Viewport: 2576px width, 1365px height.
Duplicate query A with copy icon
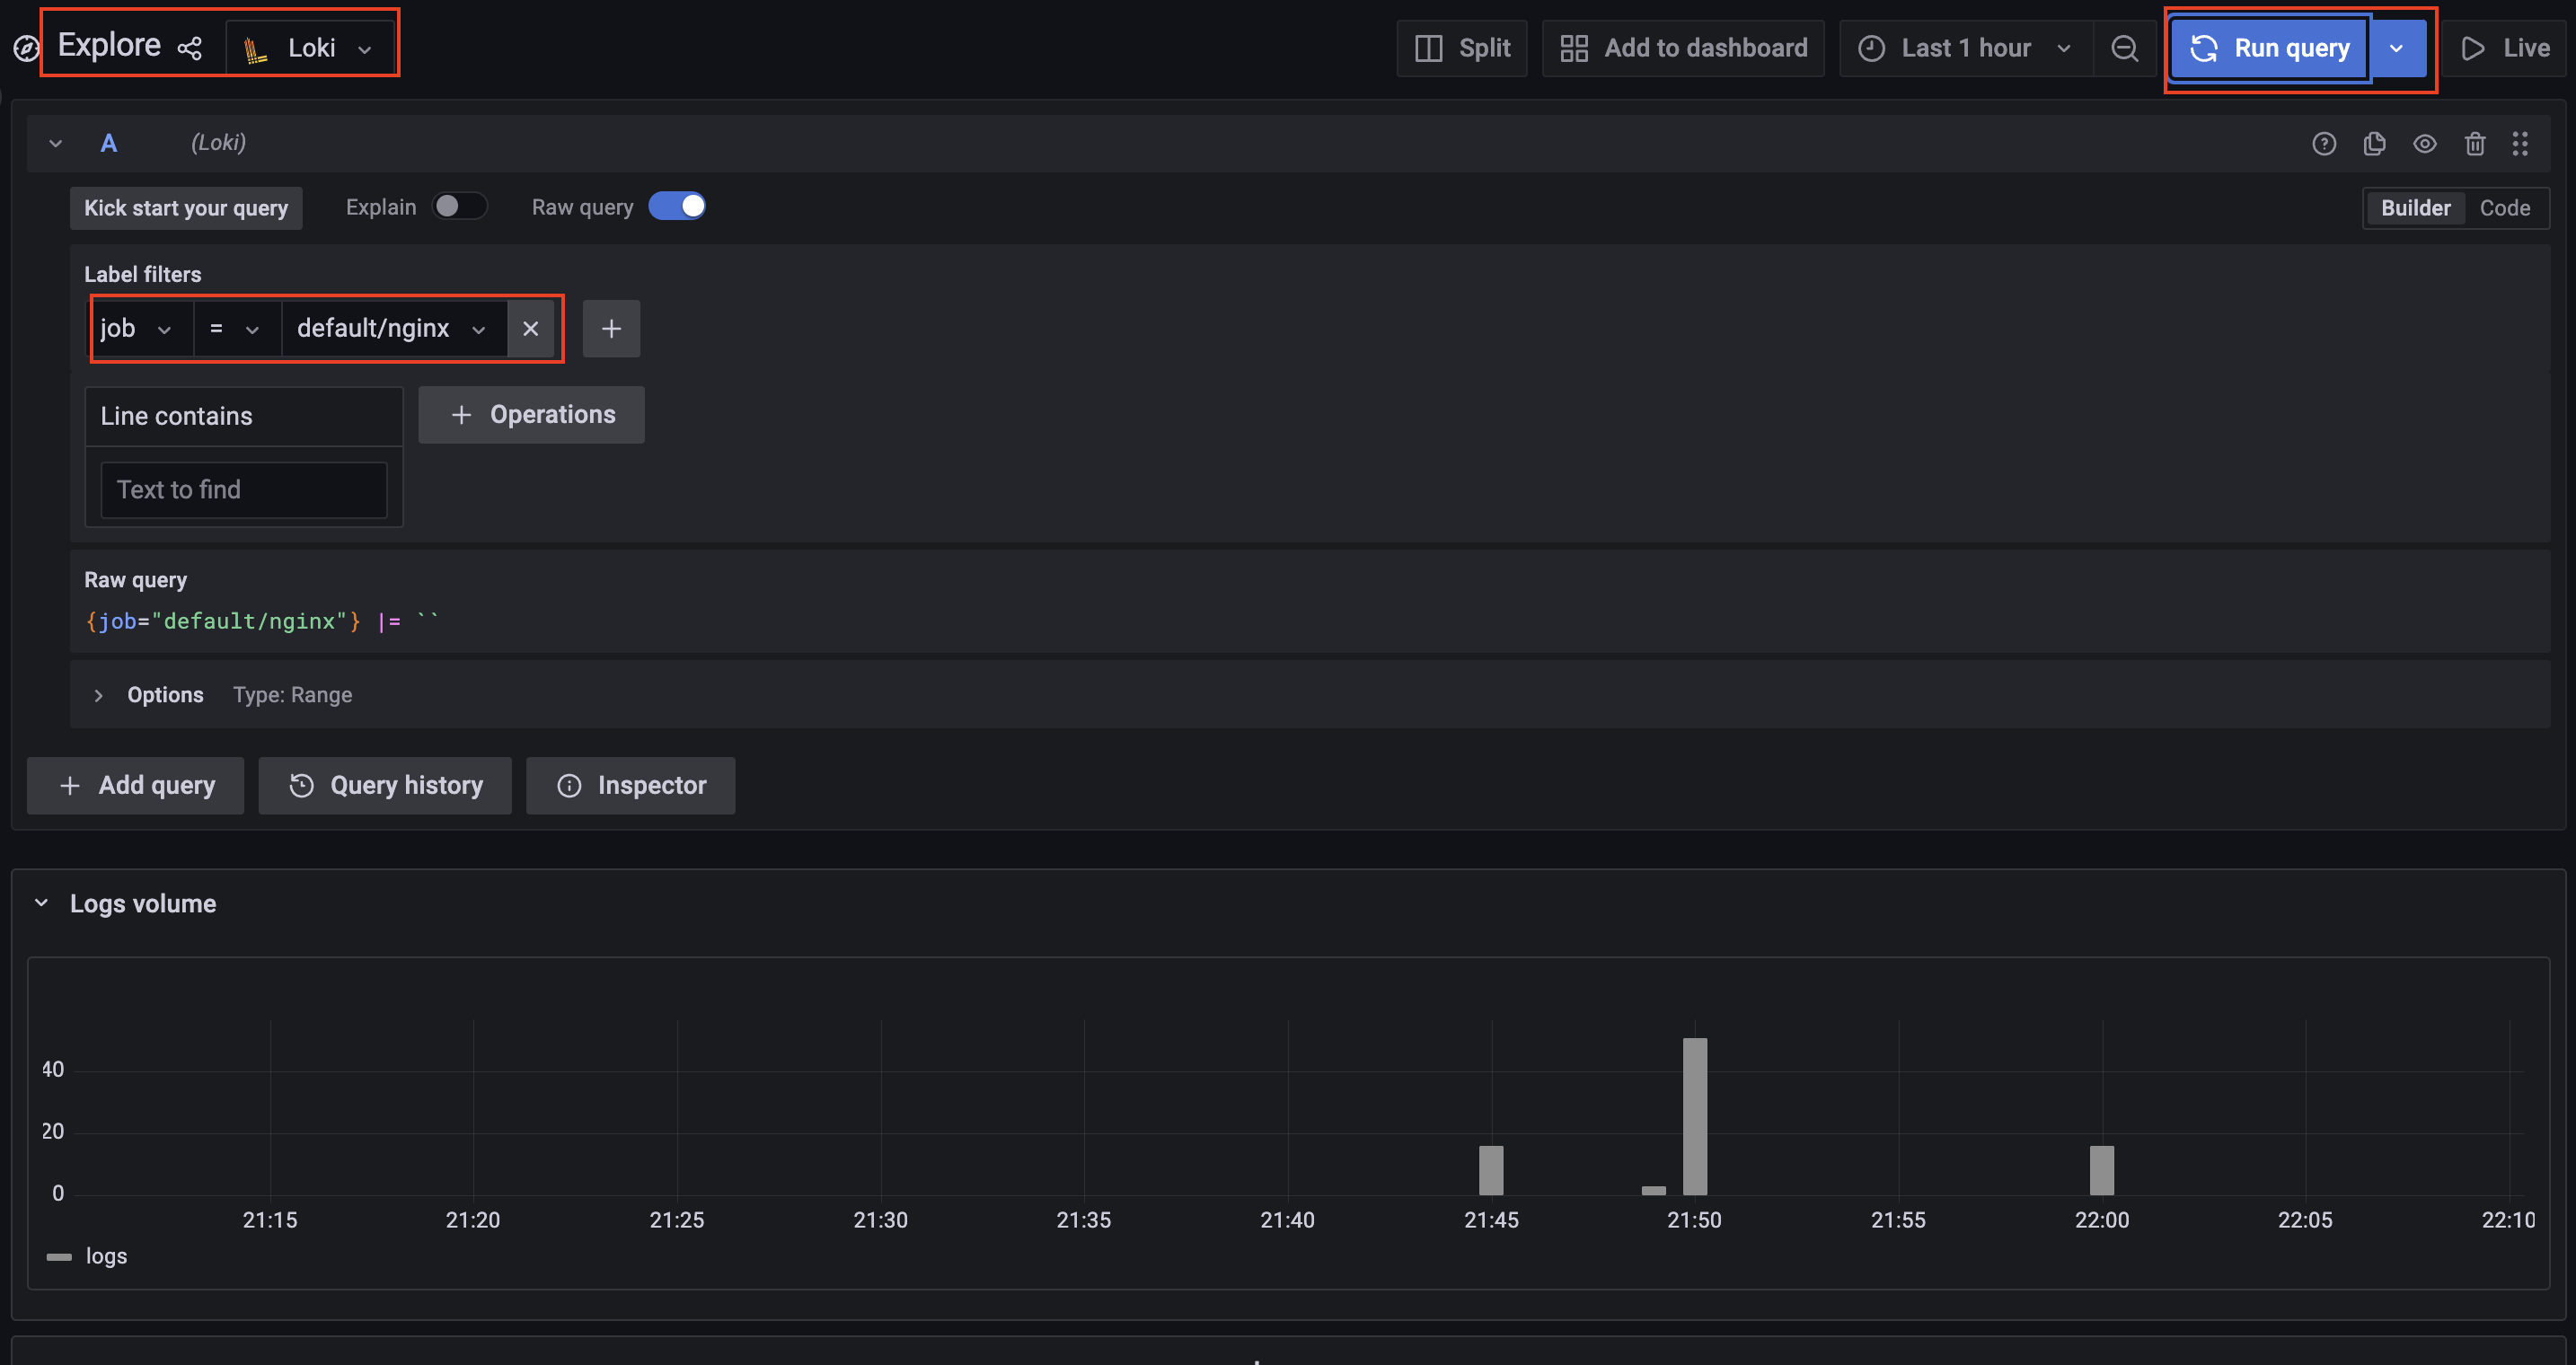pyautogui.click(x=2374, y=143)
